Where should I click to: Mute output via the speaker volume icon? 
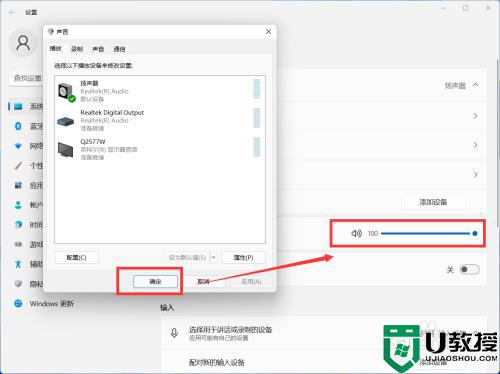pyautogui.click(x=356, y=233)
